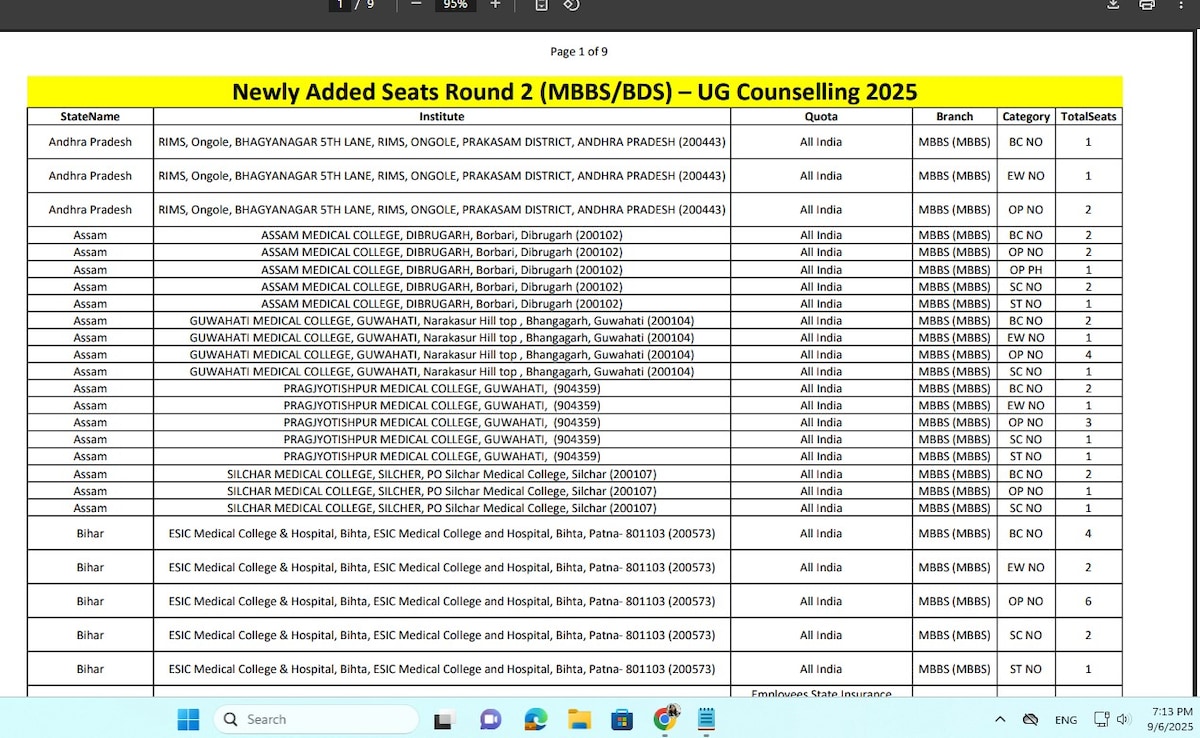Zoom out the PDF with the minus button
The width and height of the screenshot is (1200, 738).
(x=416, y=5)
